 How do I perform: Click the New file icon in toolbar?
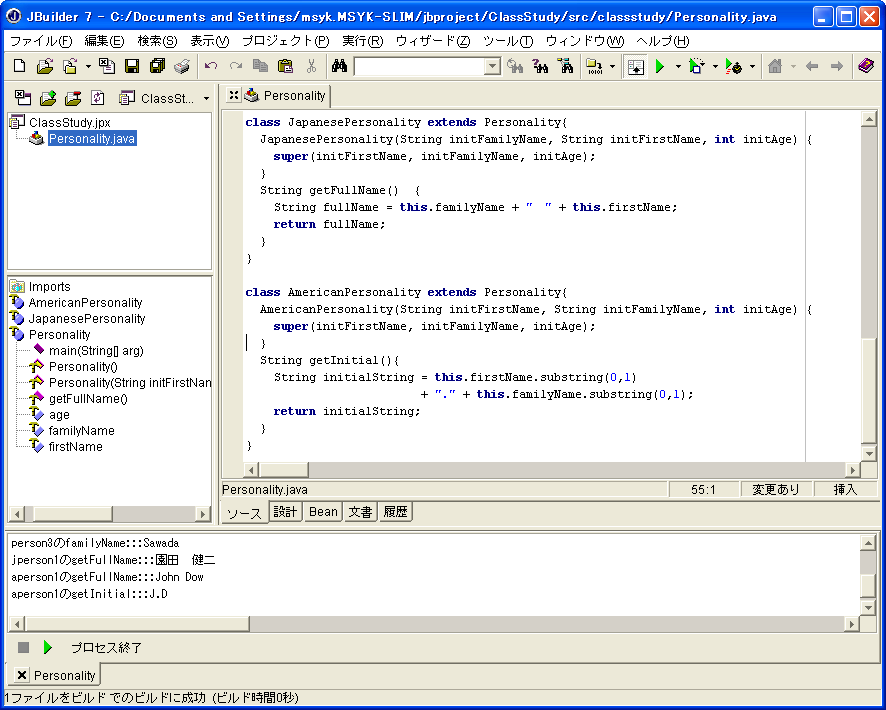[x=19, y=67]
